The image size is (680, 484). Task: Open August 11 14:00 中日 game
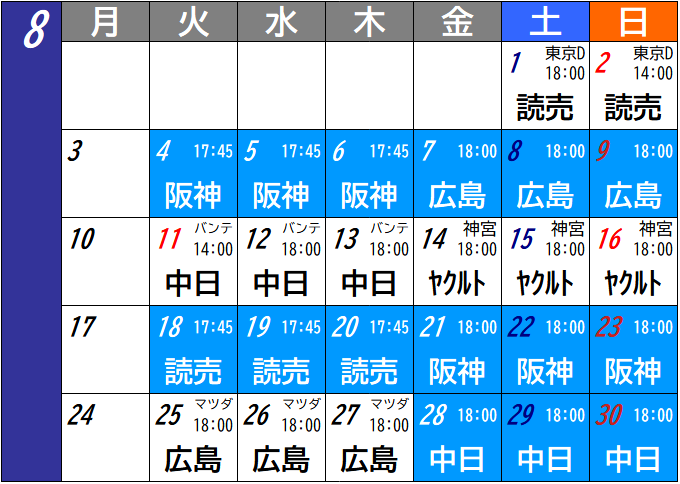193,262
